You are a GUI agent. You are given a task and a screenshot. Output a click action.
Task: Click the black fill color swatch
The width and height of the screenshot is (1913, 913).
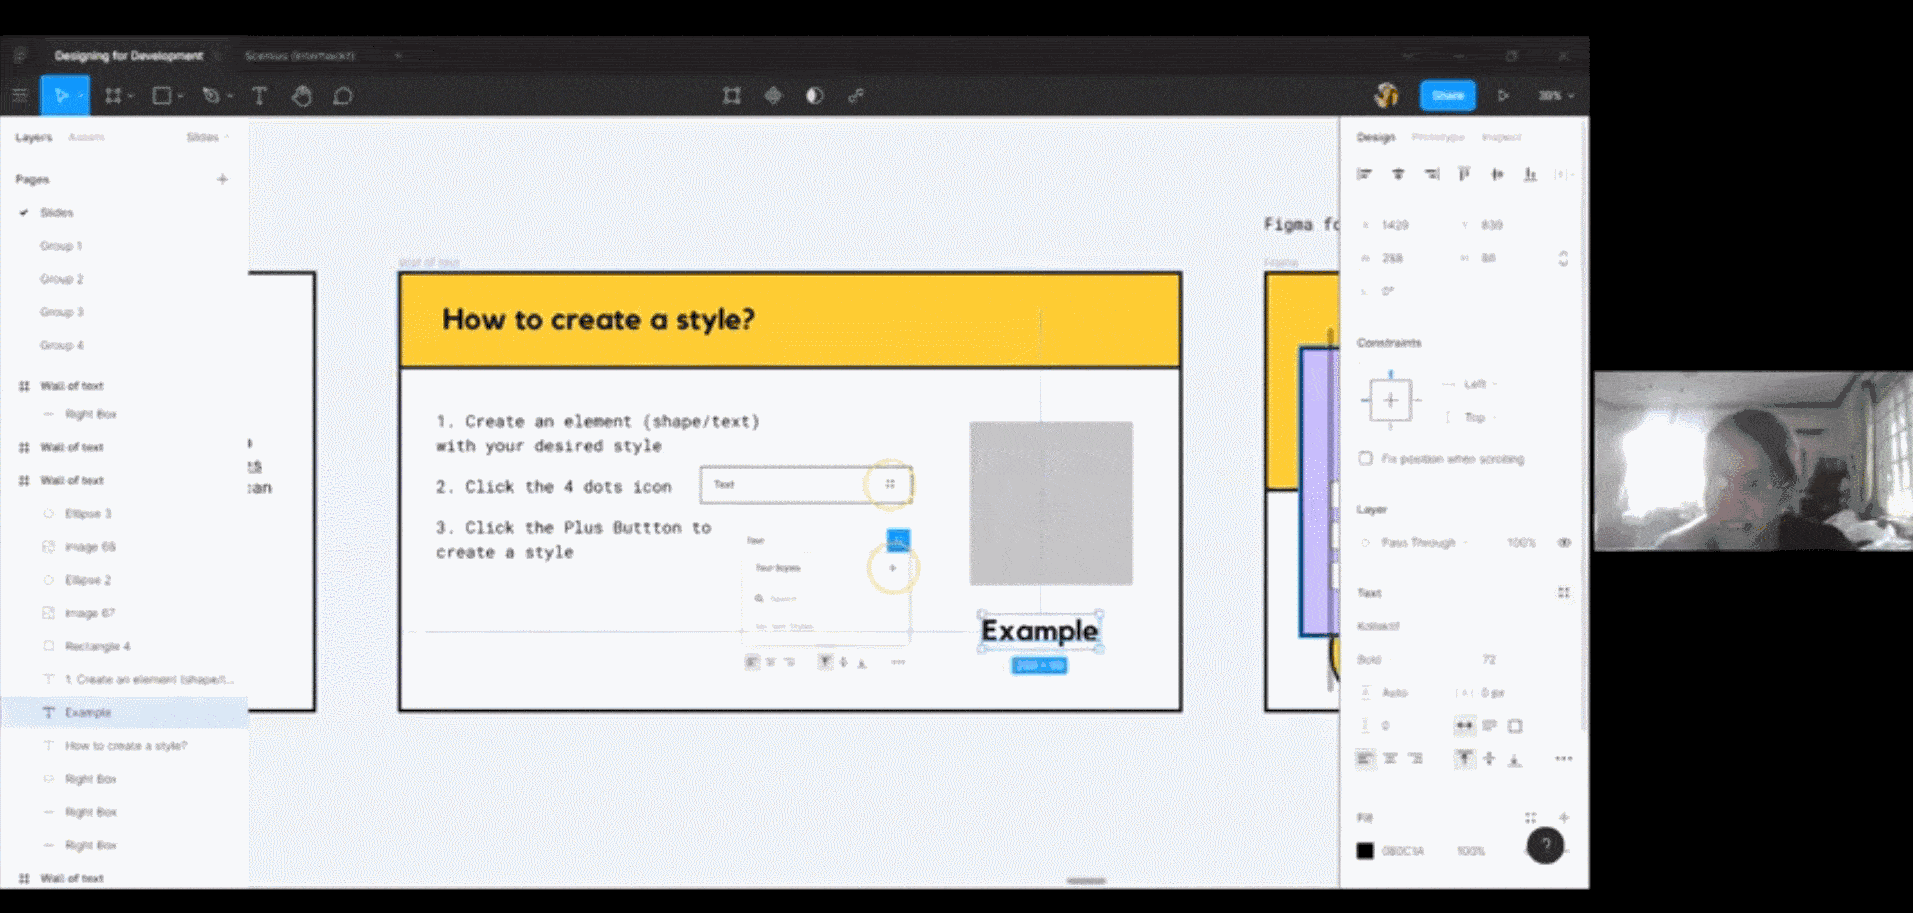[x=1365, y=851]
